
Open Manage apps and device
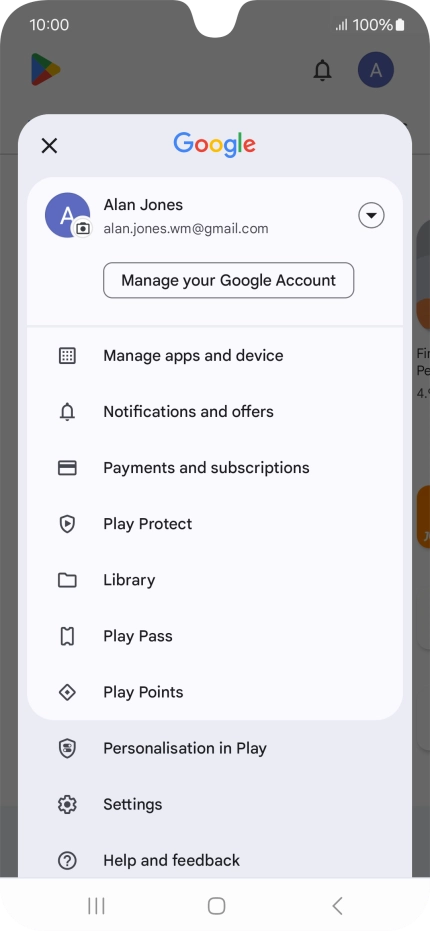(x=215, y=356)
